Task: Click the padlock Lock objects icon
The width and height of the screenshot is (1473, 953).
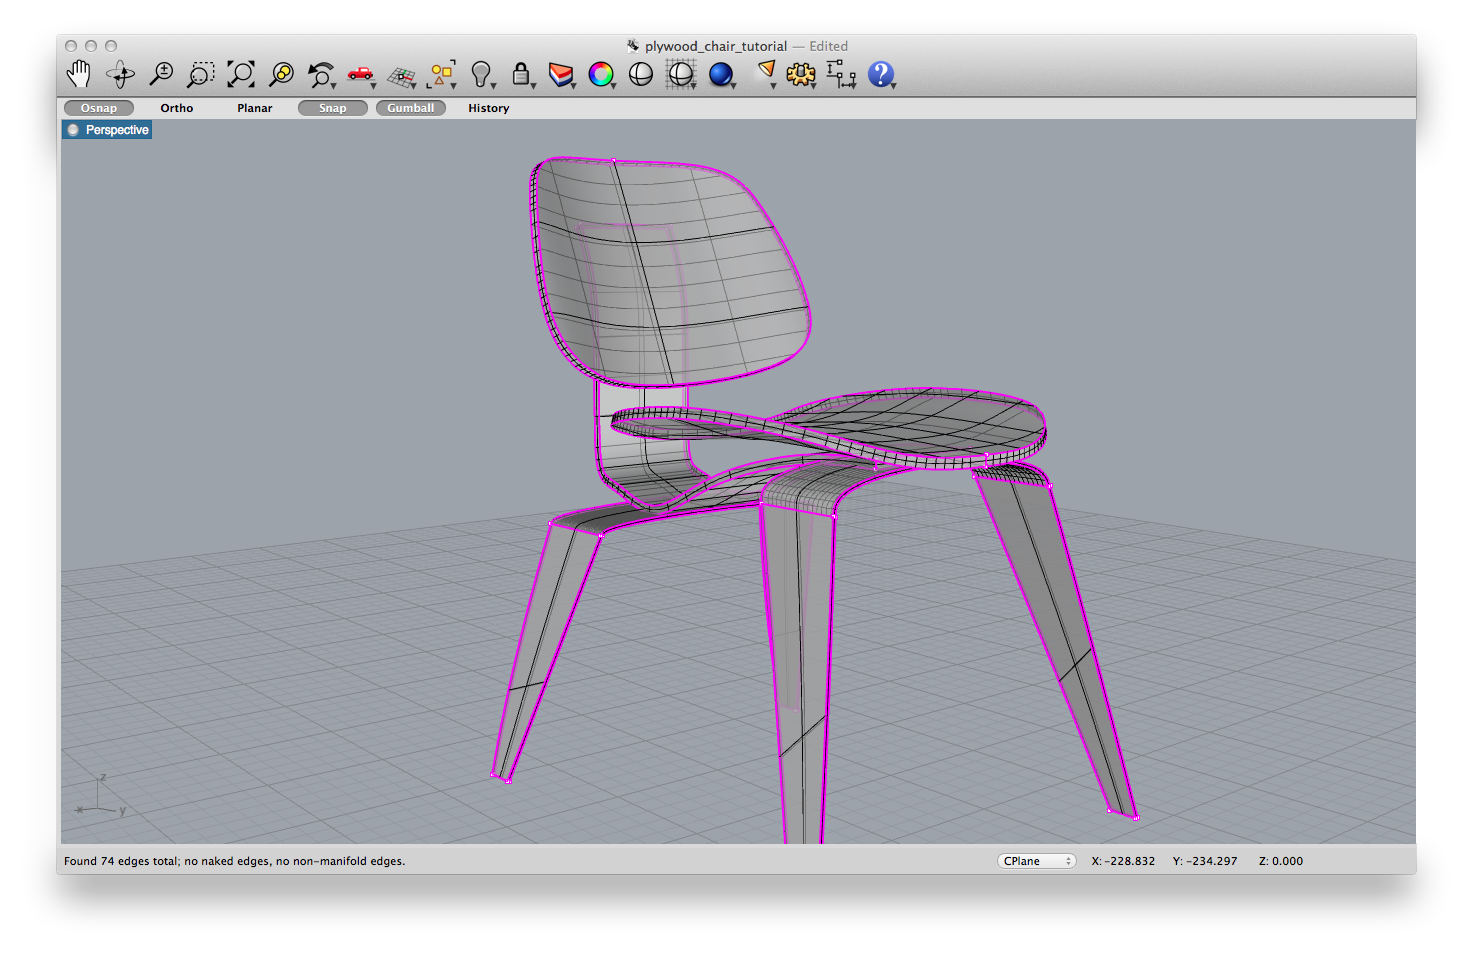Action: [521, 74]
